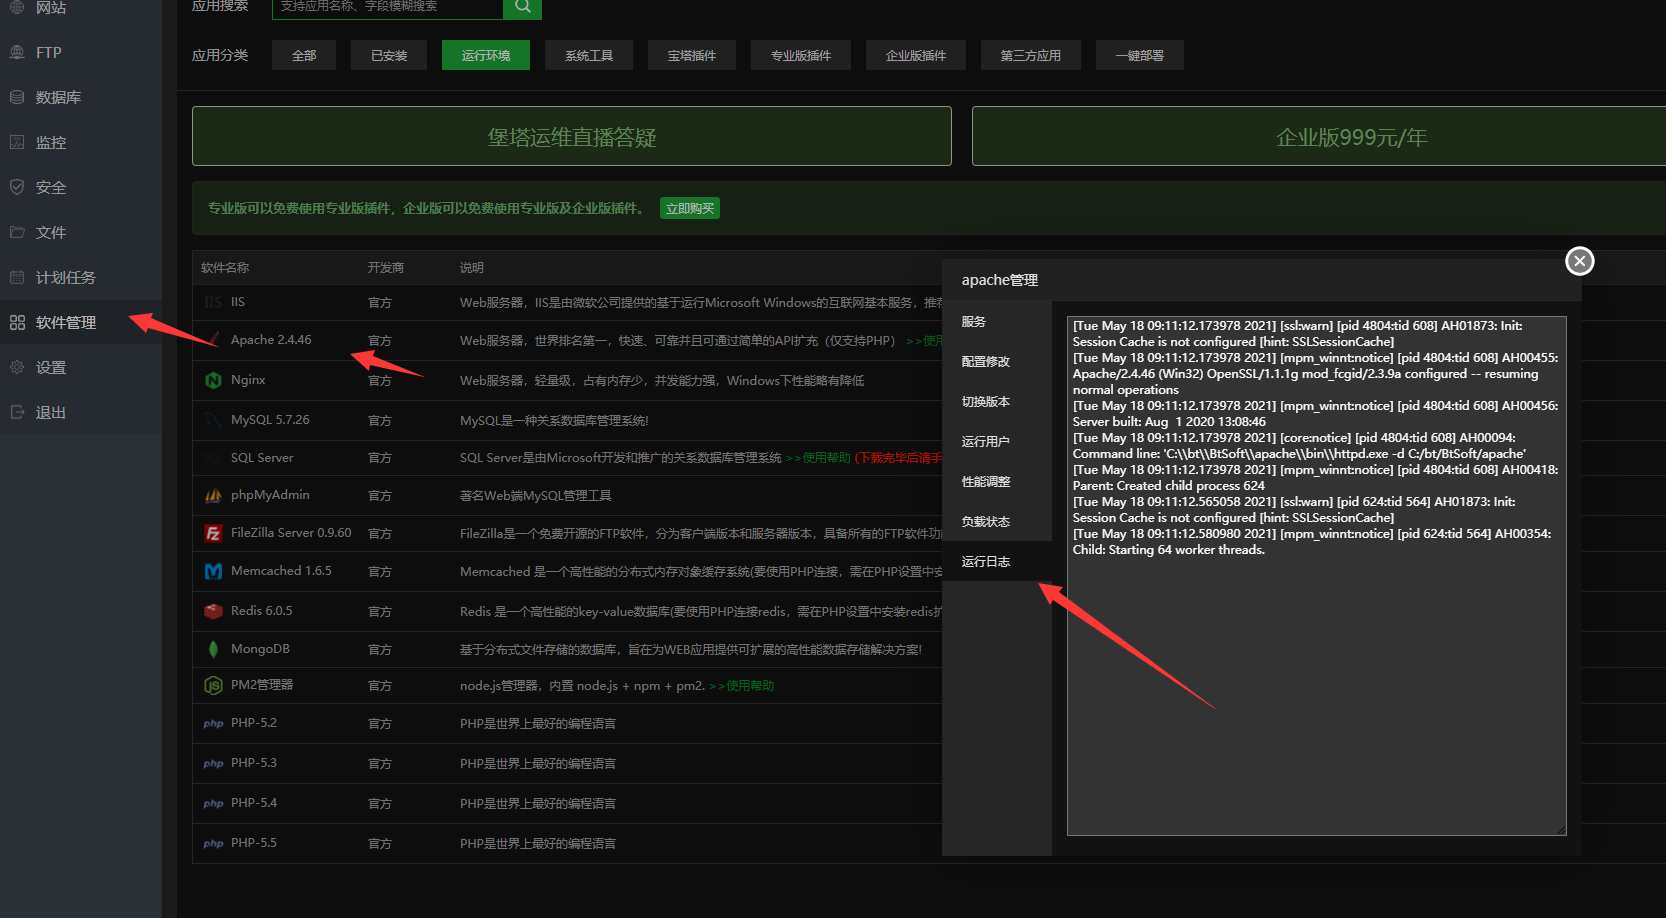Image resolution: width=1666 pixels, height=918 pixels.
Task: Open 运行用户 tab in apache dialog
Action: point(997,441)
